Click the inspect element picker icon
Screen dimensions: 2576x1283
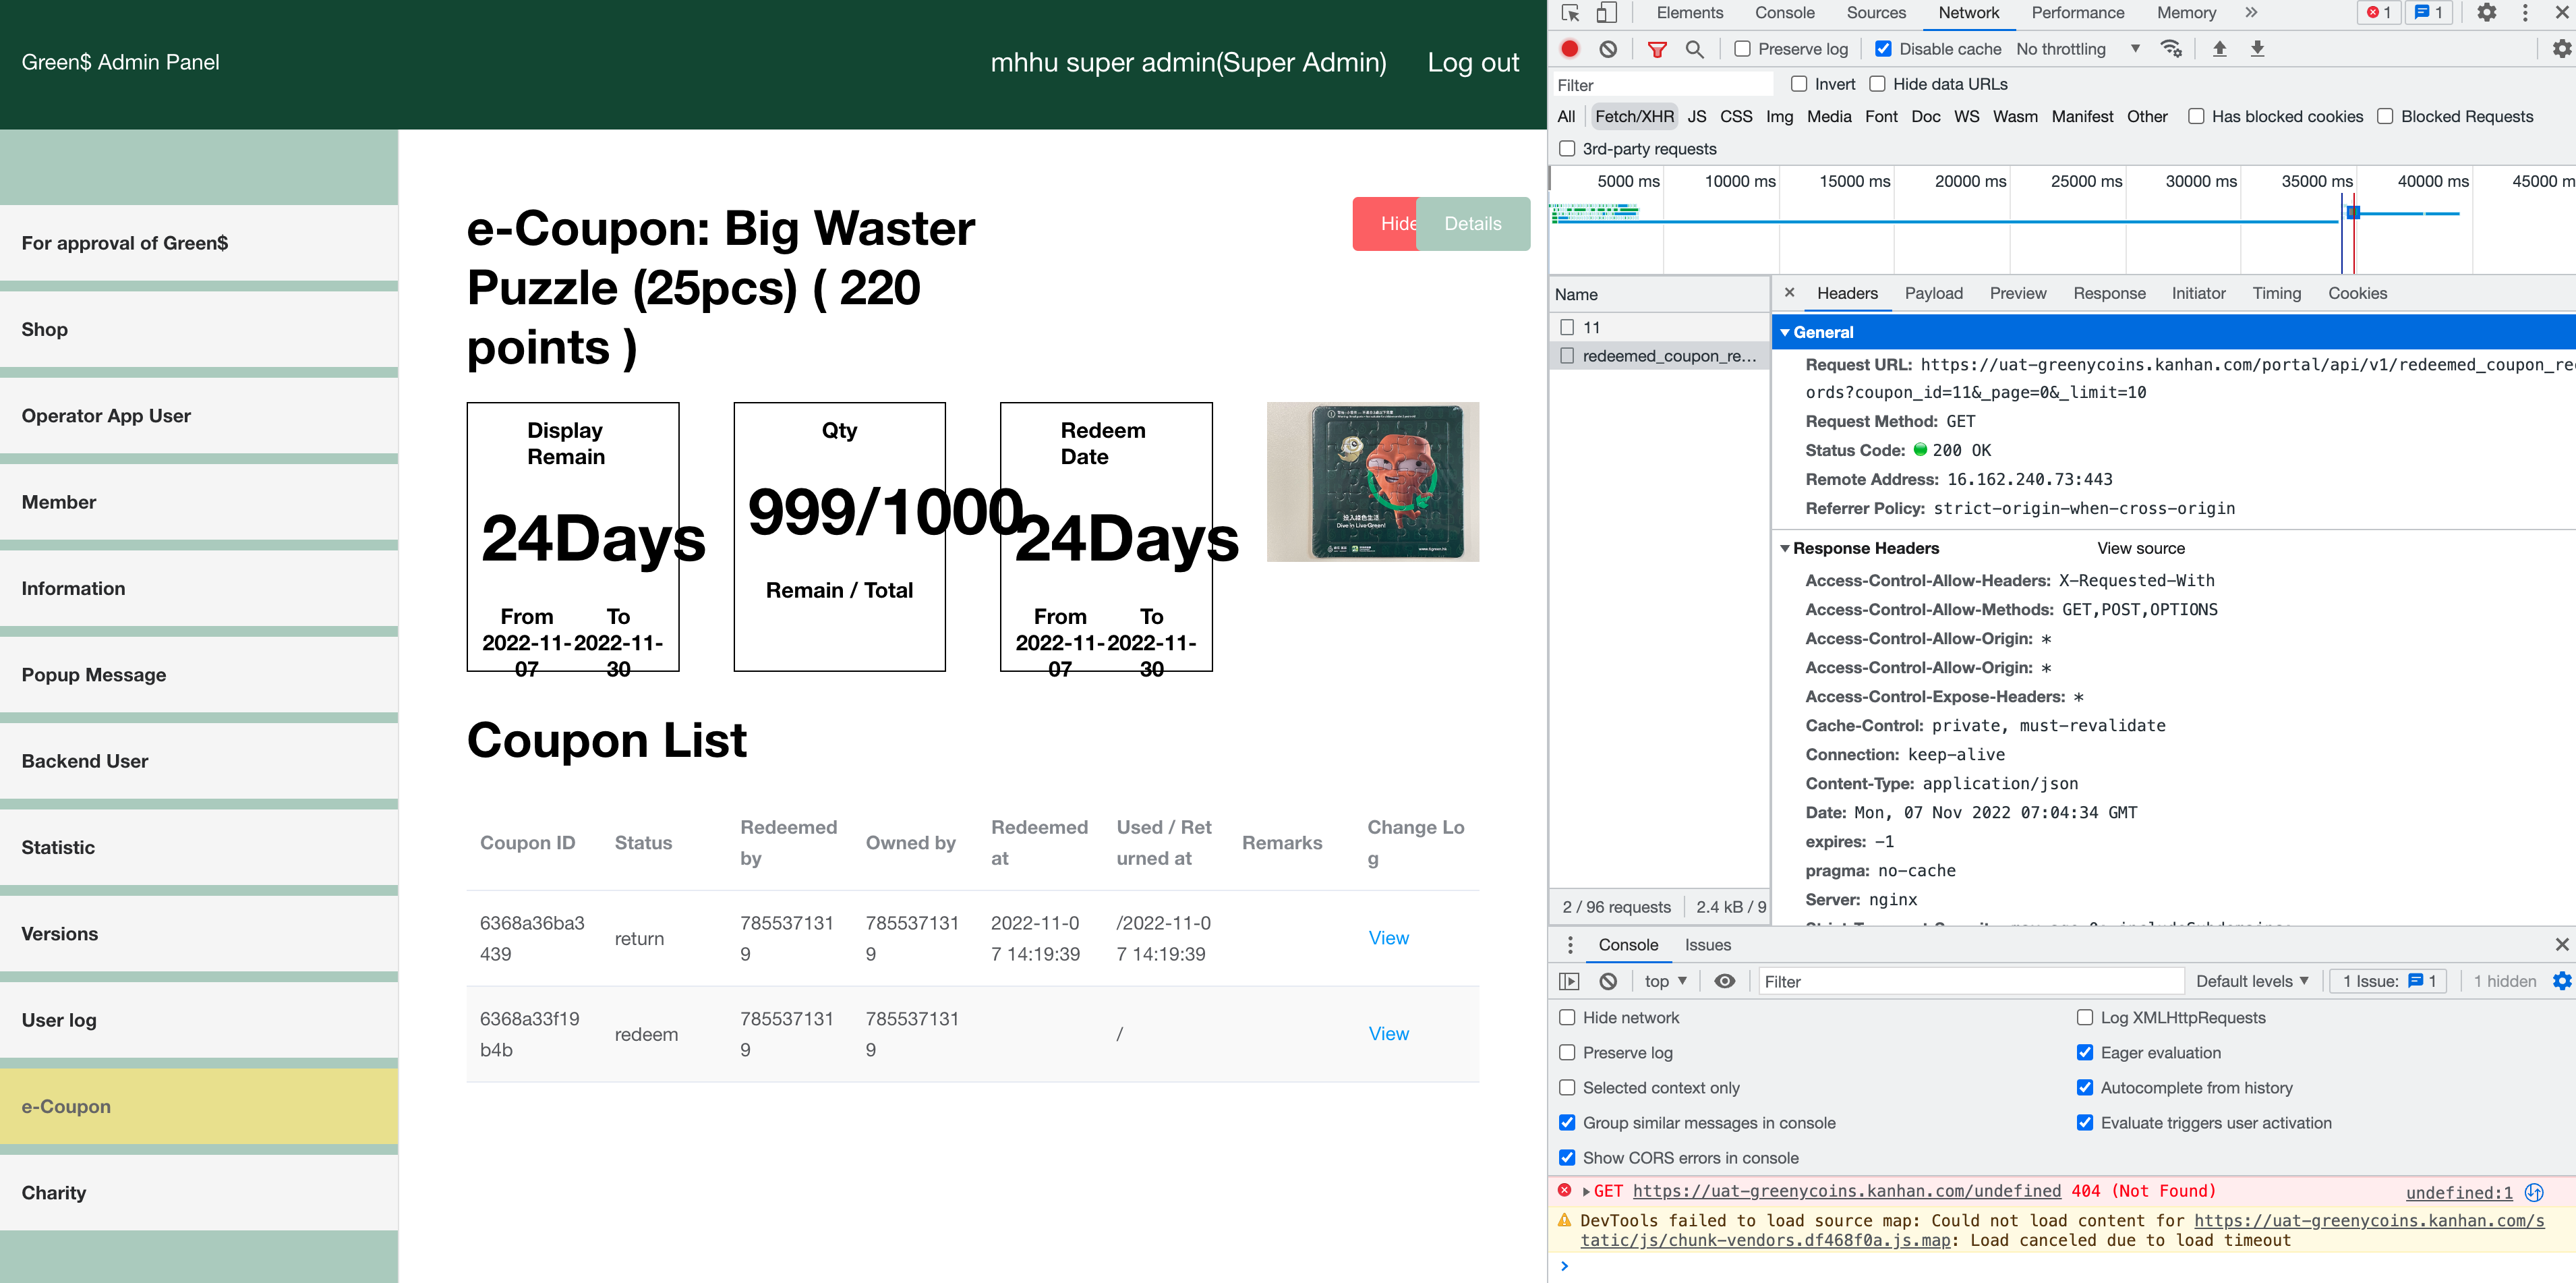coord(1570,13)
